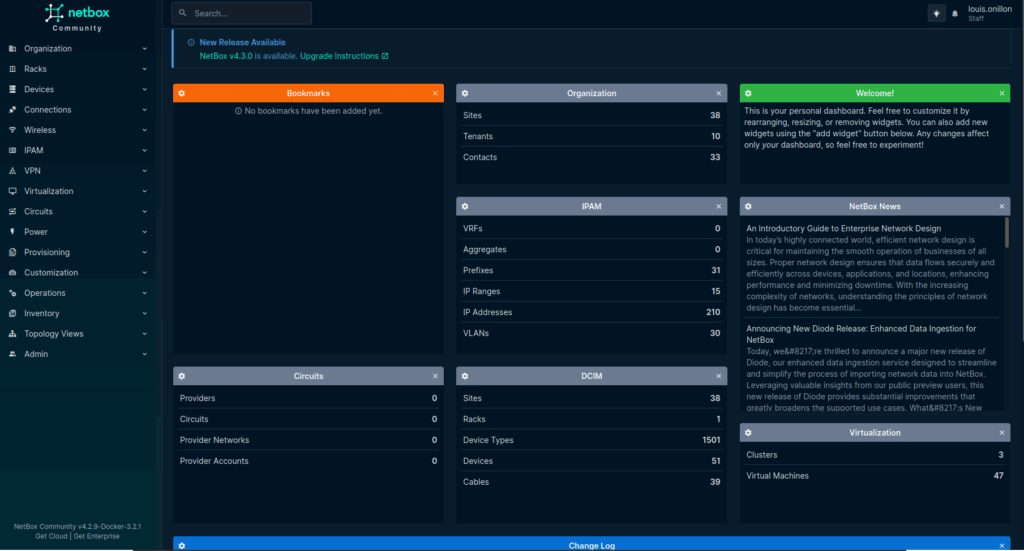Viewport: 1024px width, 551px height.
Task: Open Change Log widget gear settings
Action: (182, 546)
